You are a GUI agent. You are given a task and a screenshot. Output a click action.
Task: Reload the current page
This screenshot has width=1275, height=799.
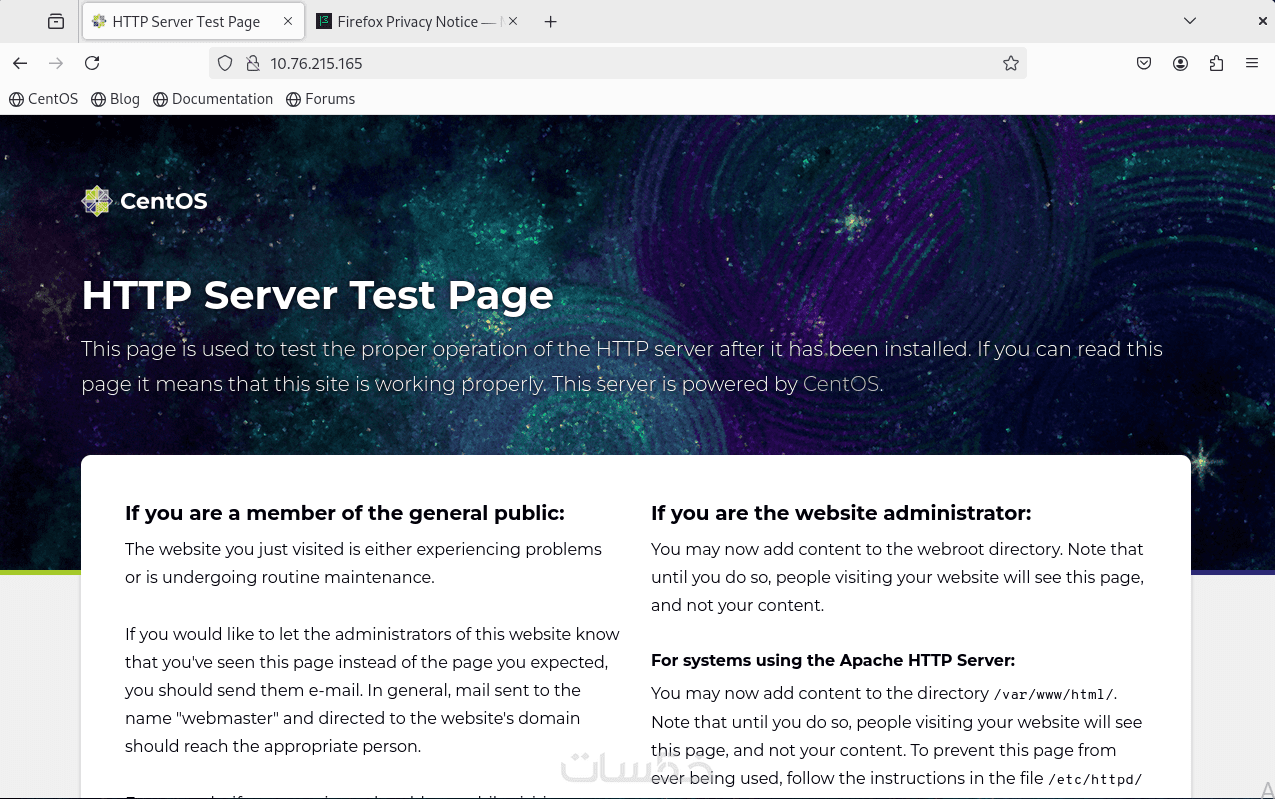(x=92, y=63)
